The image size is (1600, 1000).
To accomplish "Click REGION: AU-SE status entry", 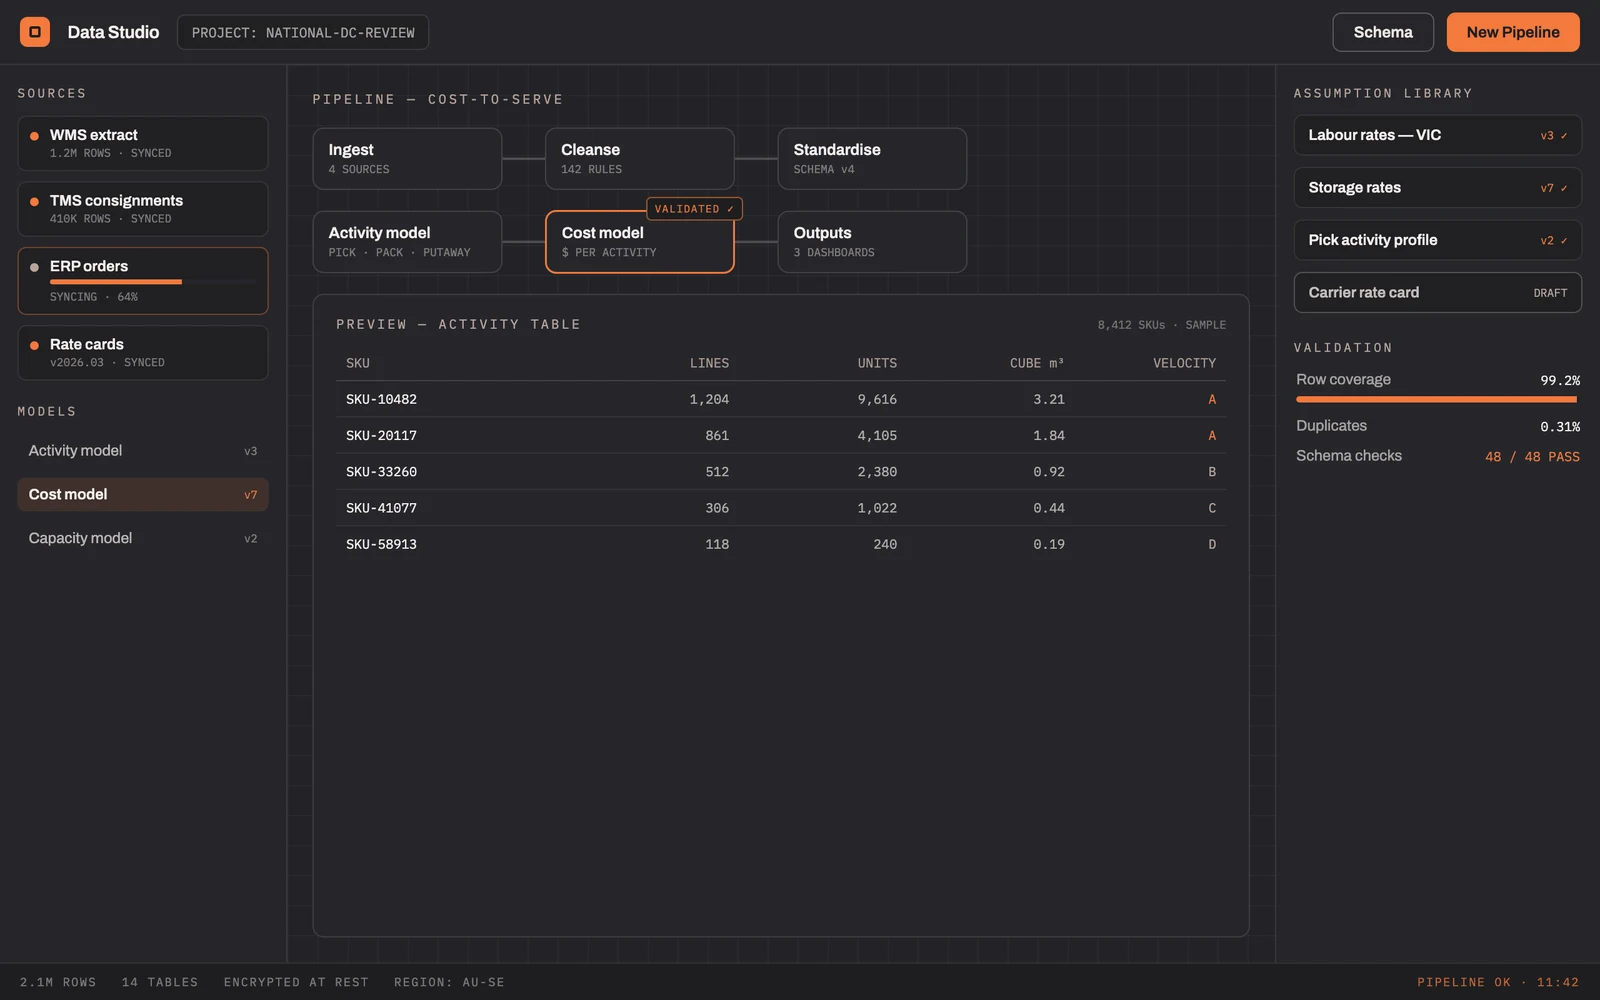I will (449, 982).
